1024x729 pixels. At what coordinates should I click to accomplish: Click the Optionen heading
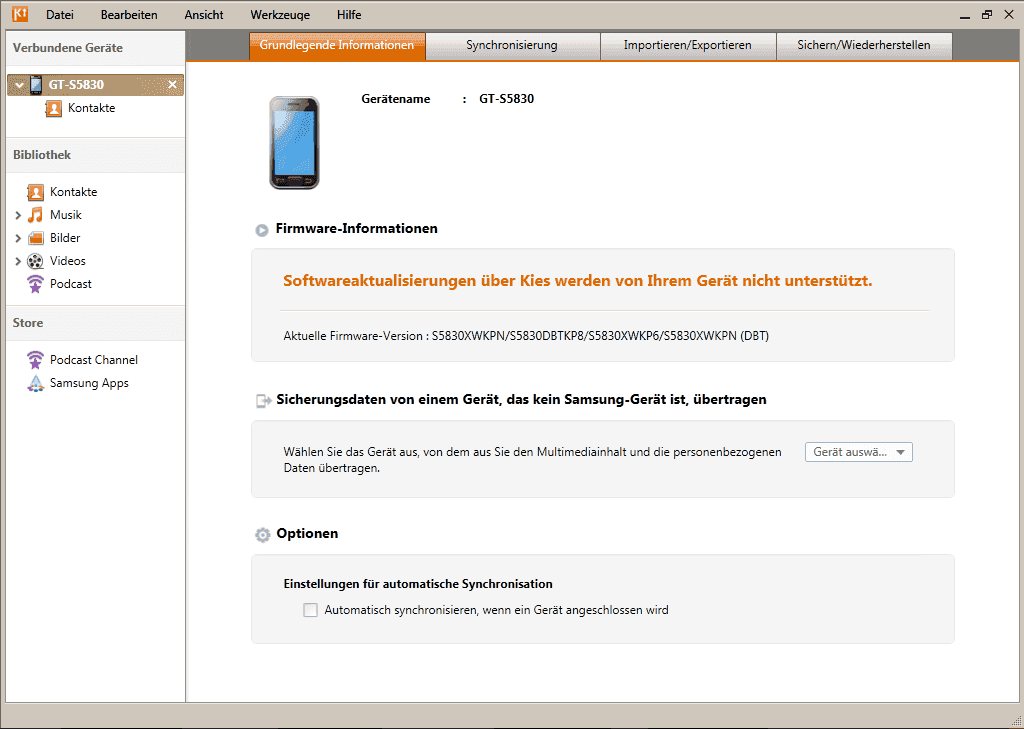[x=308, y=534]
